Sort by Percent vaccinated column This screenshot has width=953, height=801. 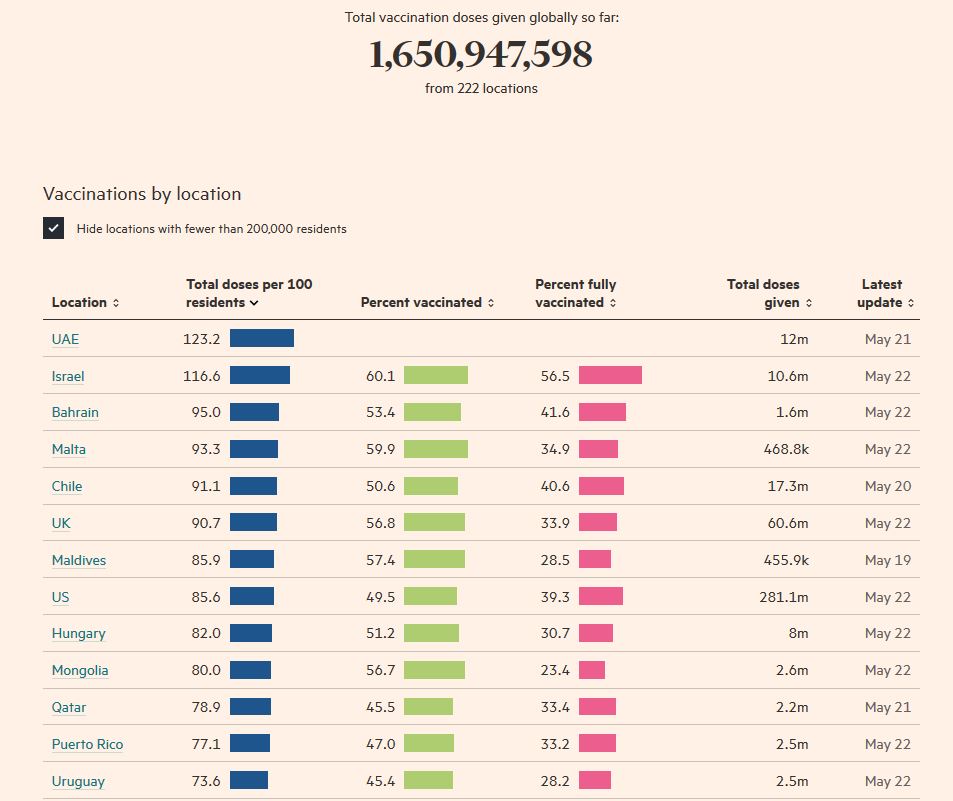427,303
